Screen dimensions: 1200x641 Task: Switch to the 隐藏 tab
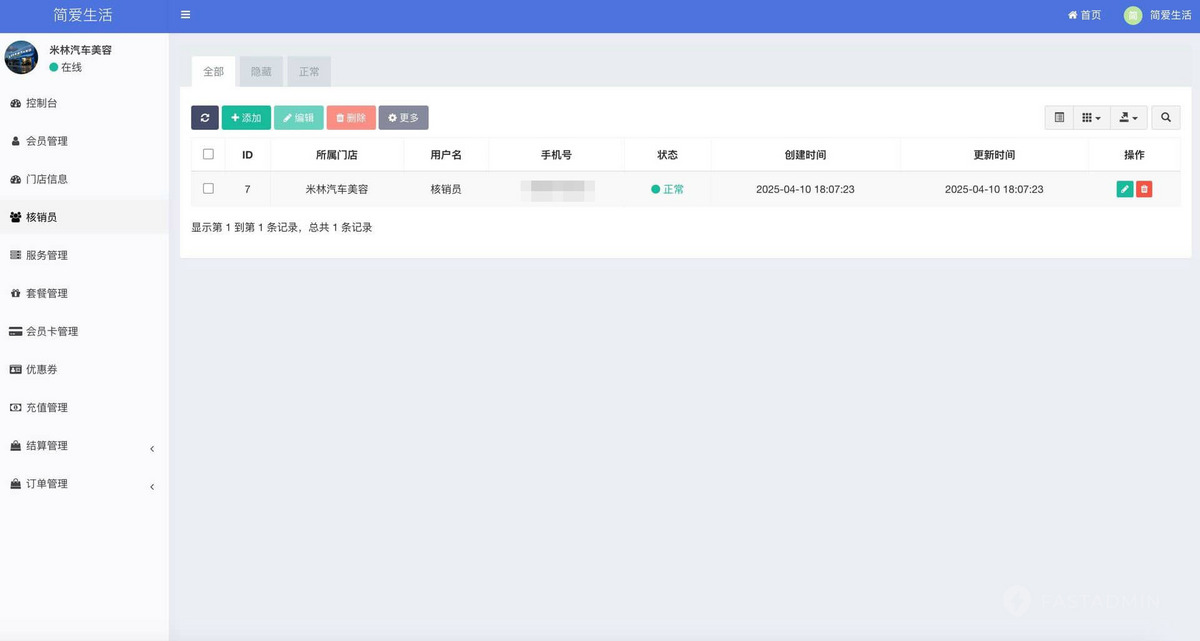point(260,71)
